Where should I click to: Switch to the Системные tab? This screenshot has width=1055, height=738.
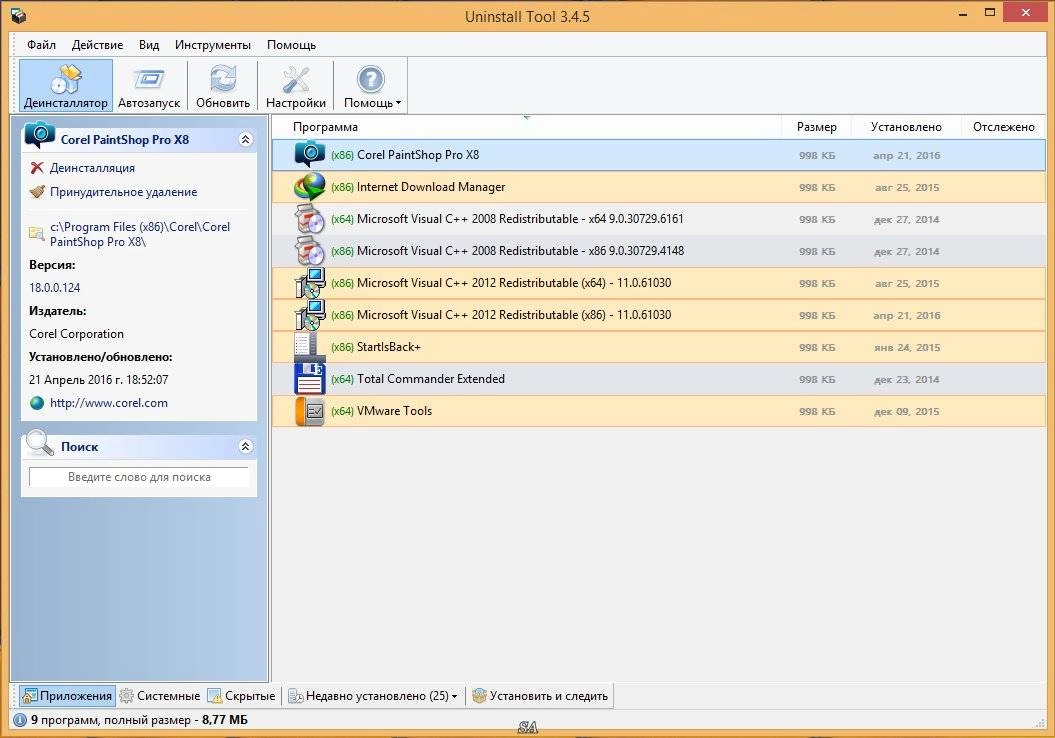click(160, 696)
